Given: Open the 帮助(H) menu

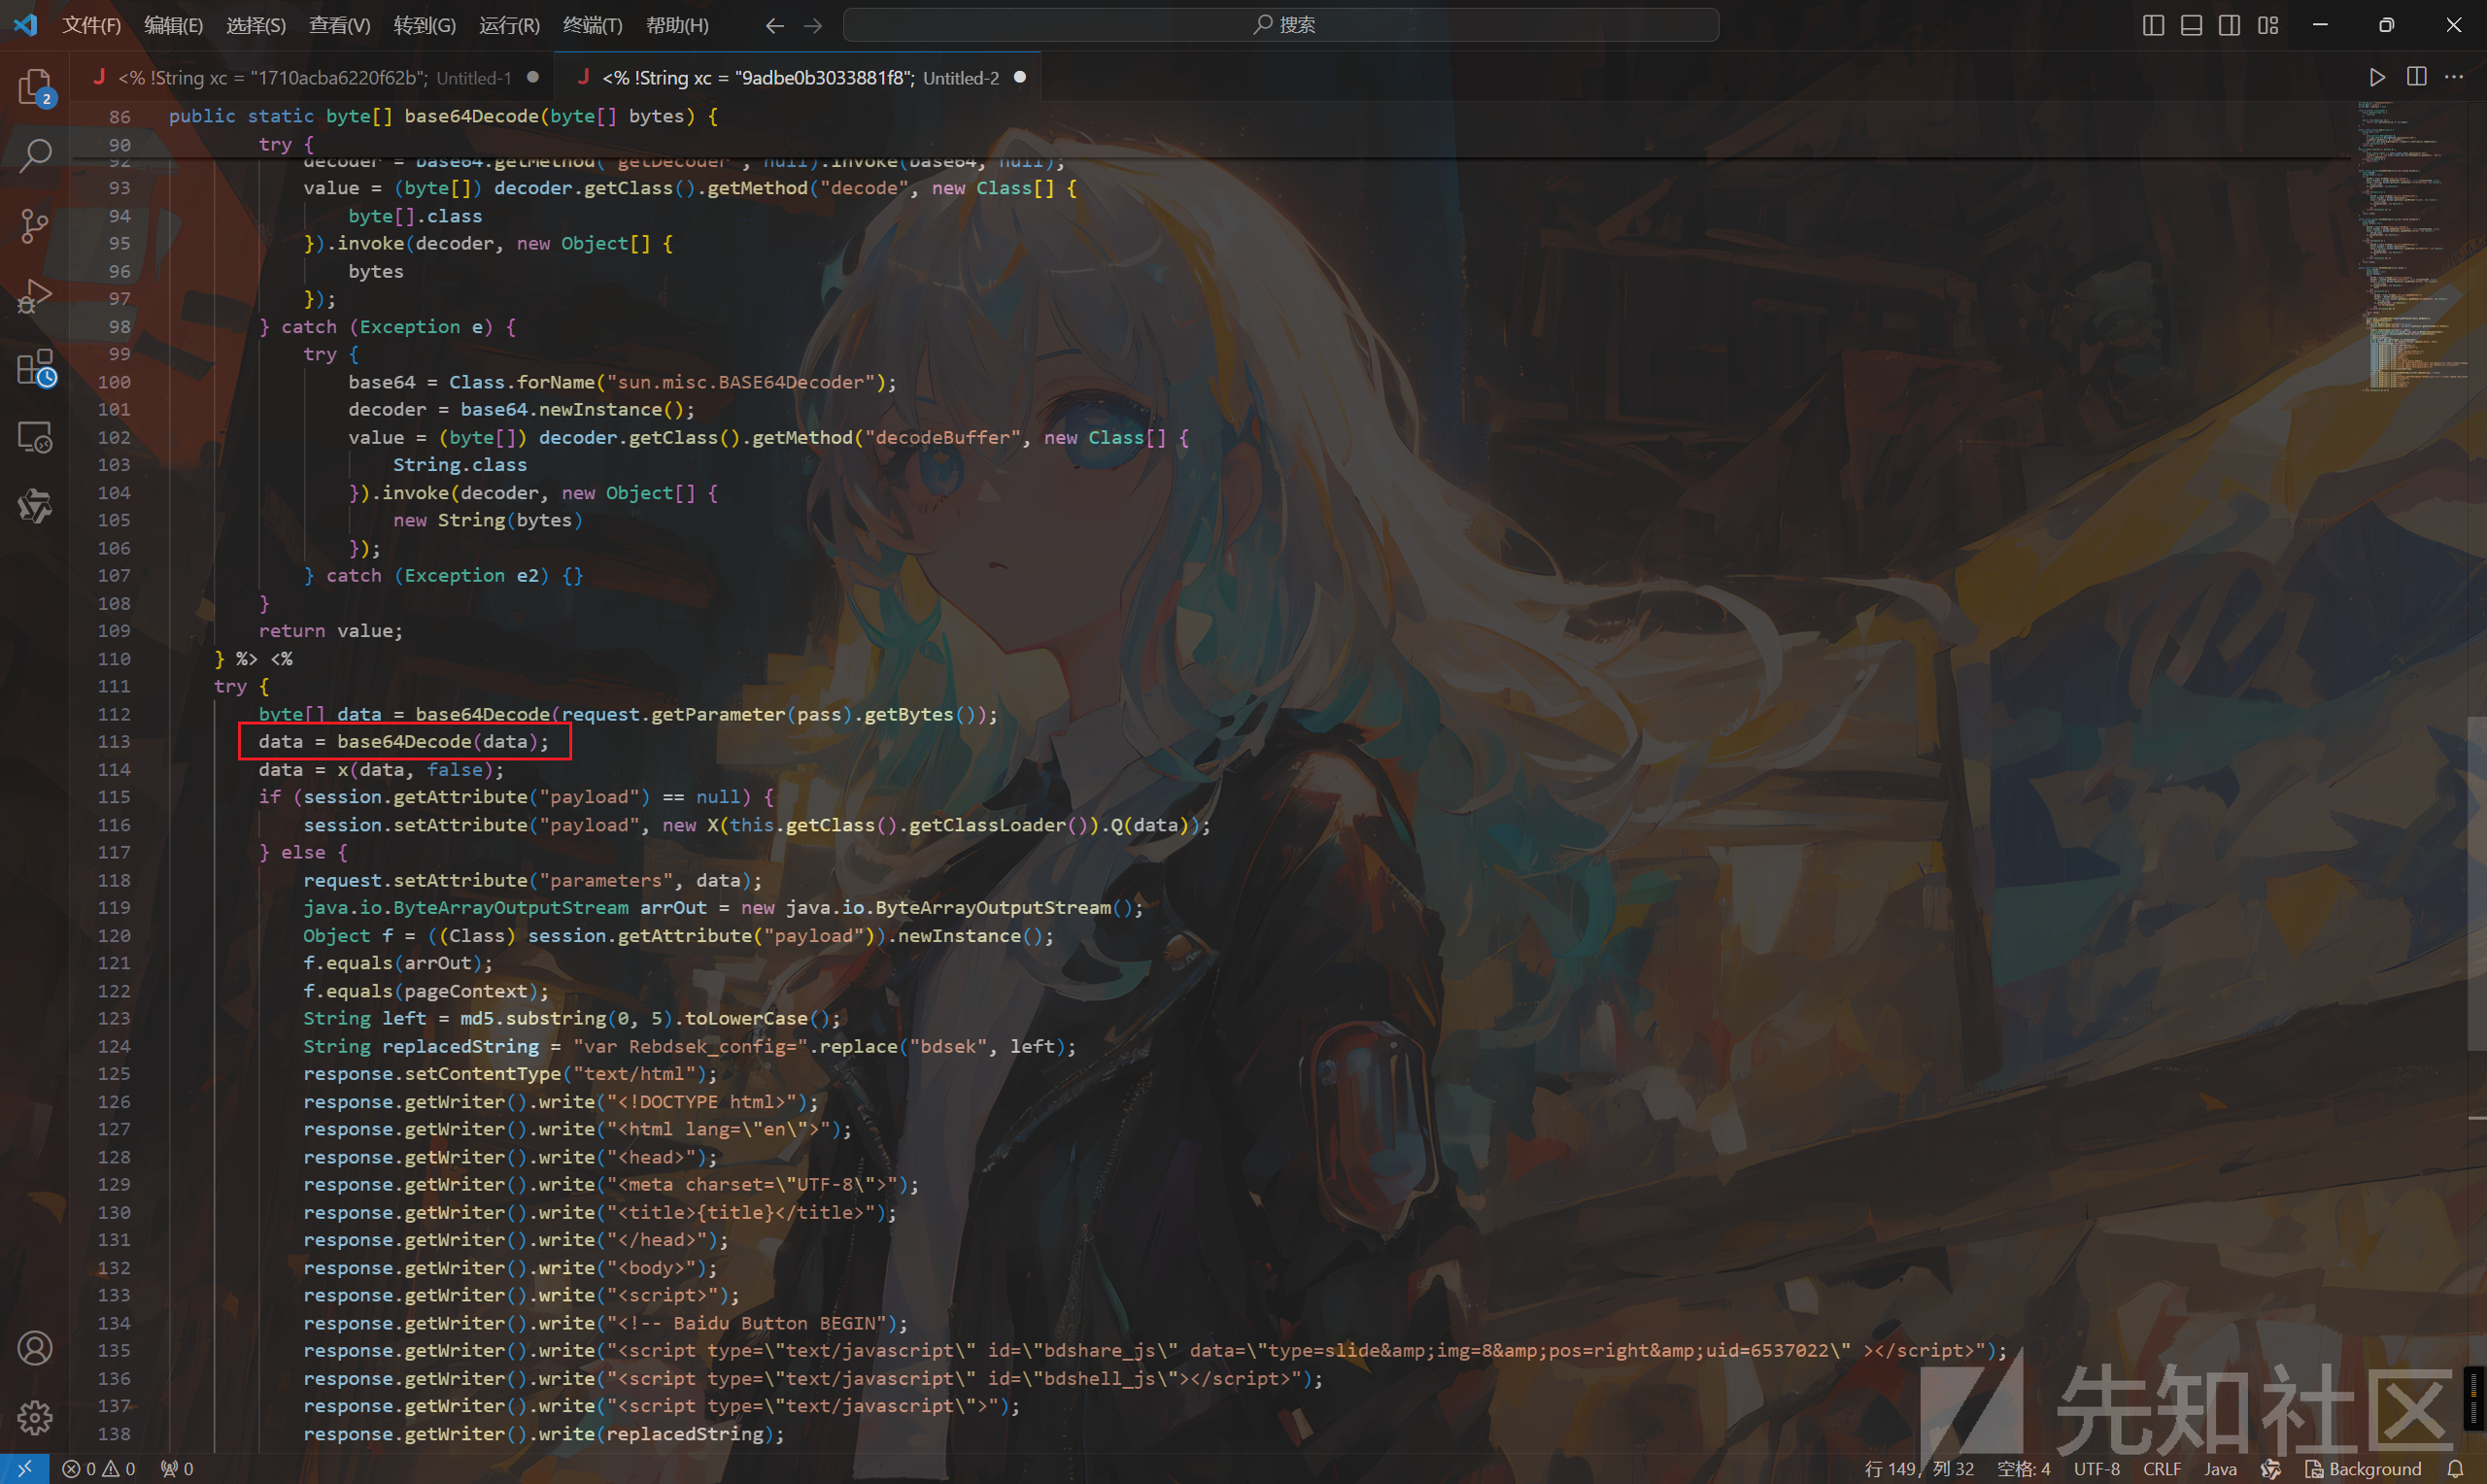Looking at the screenshot, I should tap(677, 25).
